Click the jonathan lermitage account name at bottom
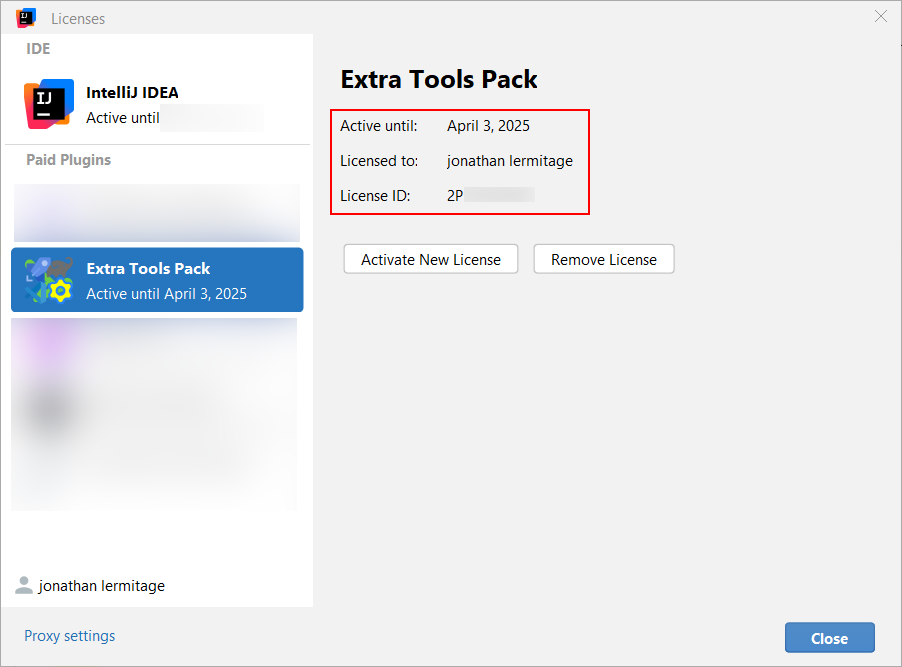The image size is (902, 667). (102, 586)
